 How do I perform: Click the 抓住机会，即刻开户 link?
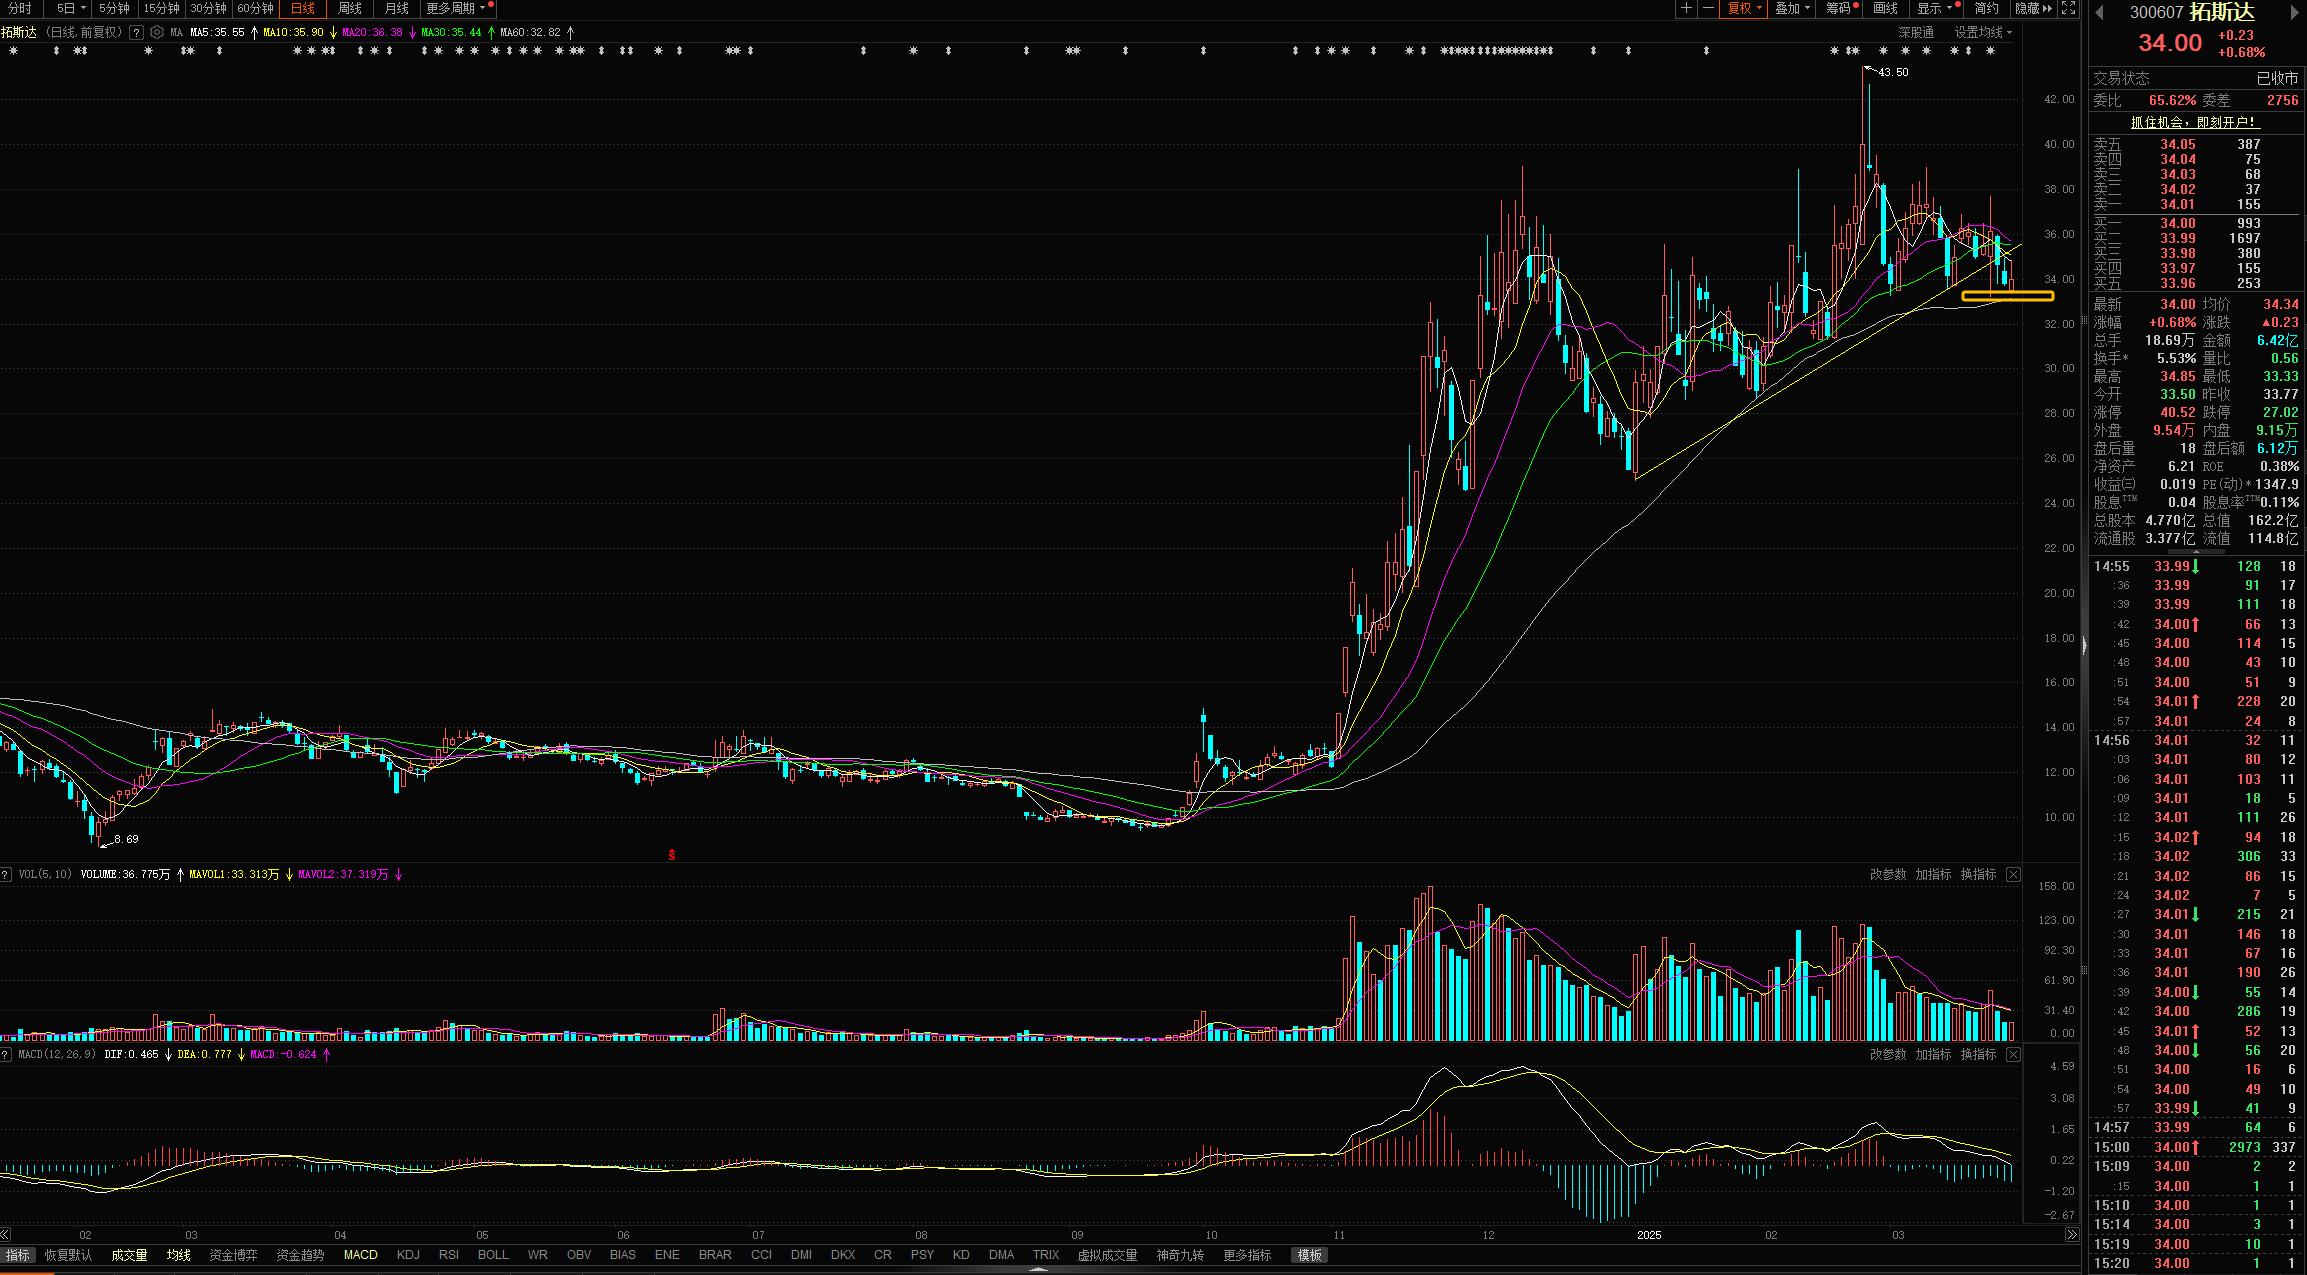[2194, 122]
